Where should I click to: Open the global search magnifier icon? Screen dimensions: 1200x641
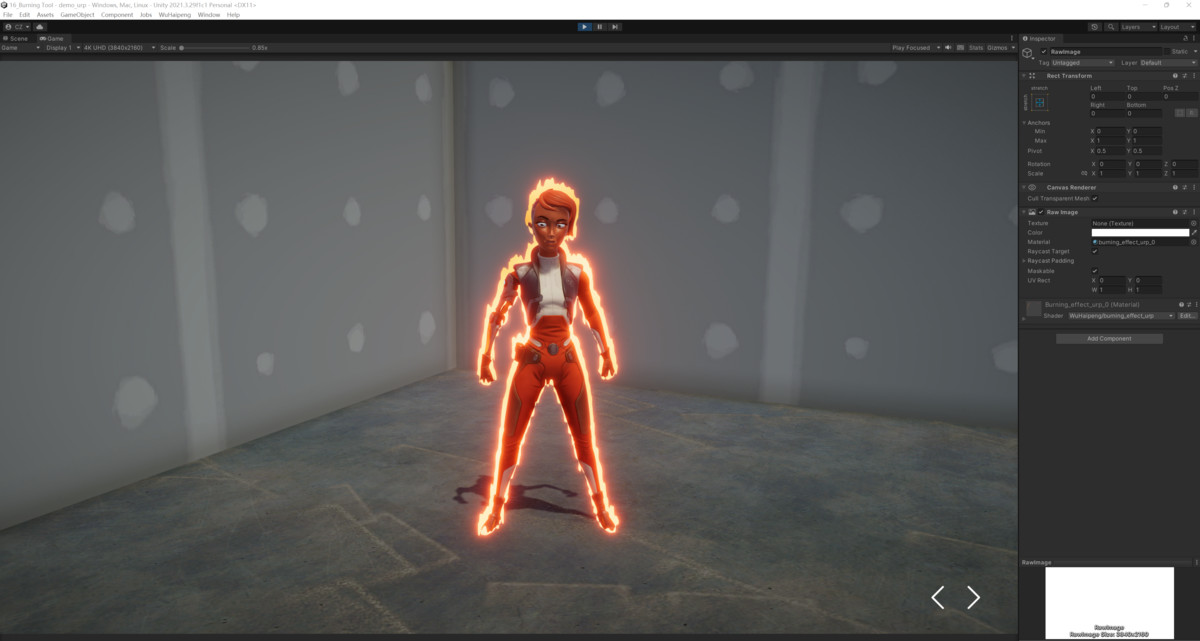[x=1111, y=27]
